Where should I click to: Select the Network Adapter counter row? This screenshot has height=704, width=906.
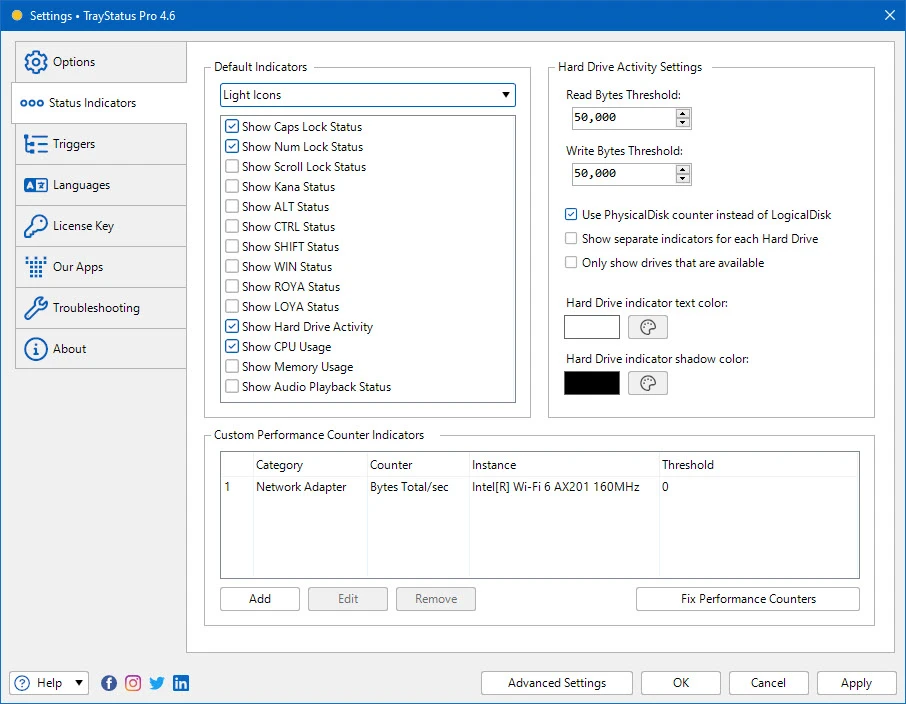pyautogui.click(x=540, y=487)
